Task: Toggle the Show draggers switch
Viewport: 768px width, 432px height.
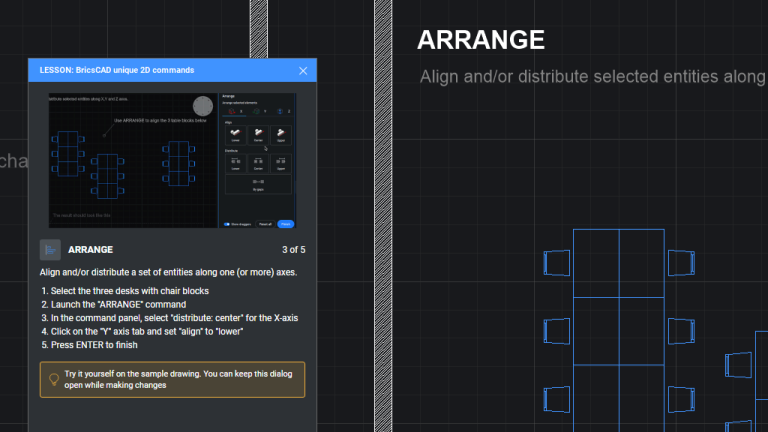Action: point(227,224)
